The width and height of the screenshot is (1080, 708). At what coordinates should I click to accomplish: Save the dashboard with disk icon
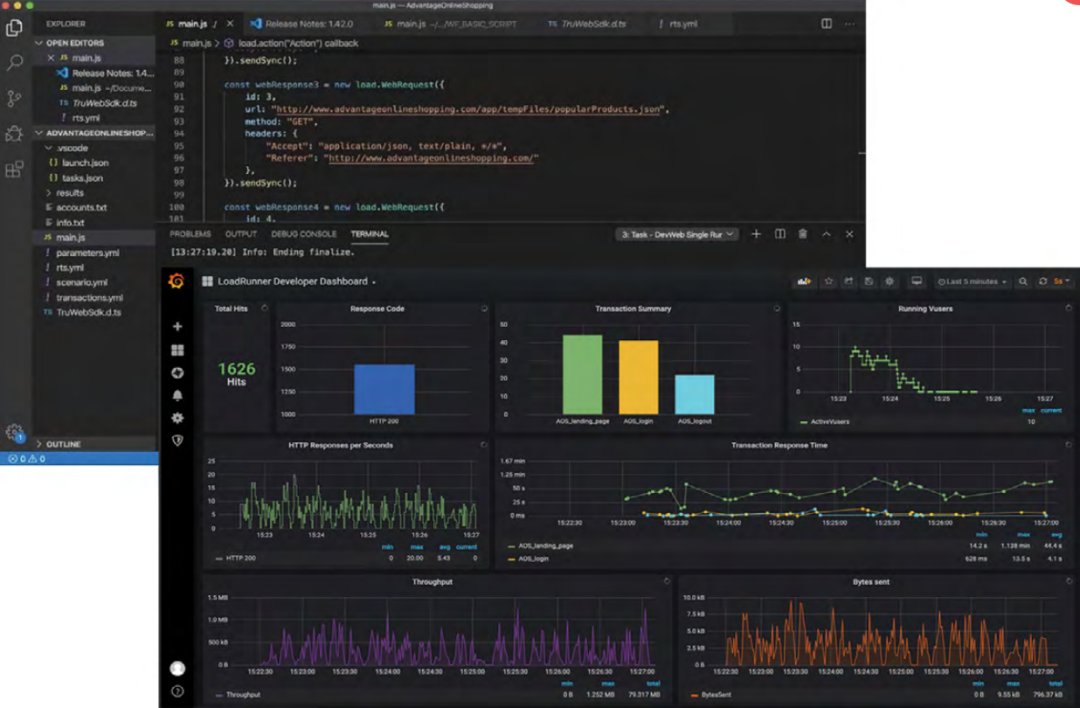[869, 281]
